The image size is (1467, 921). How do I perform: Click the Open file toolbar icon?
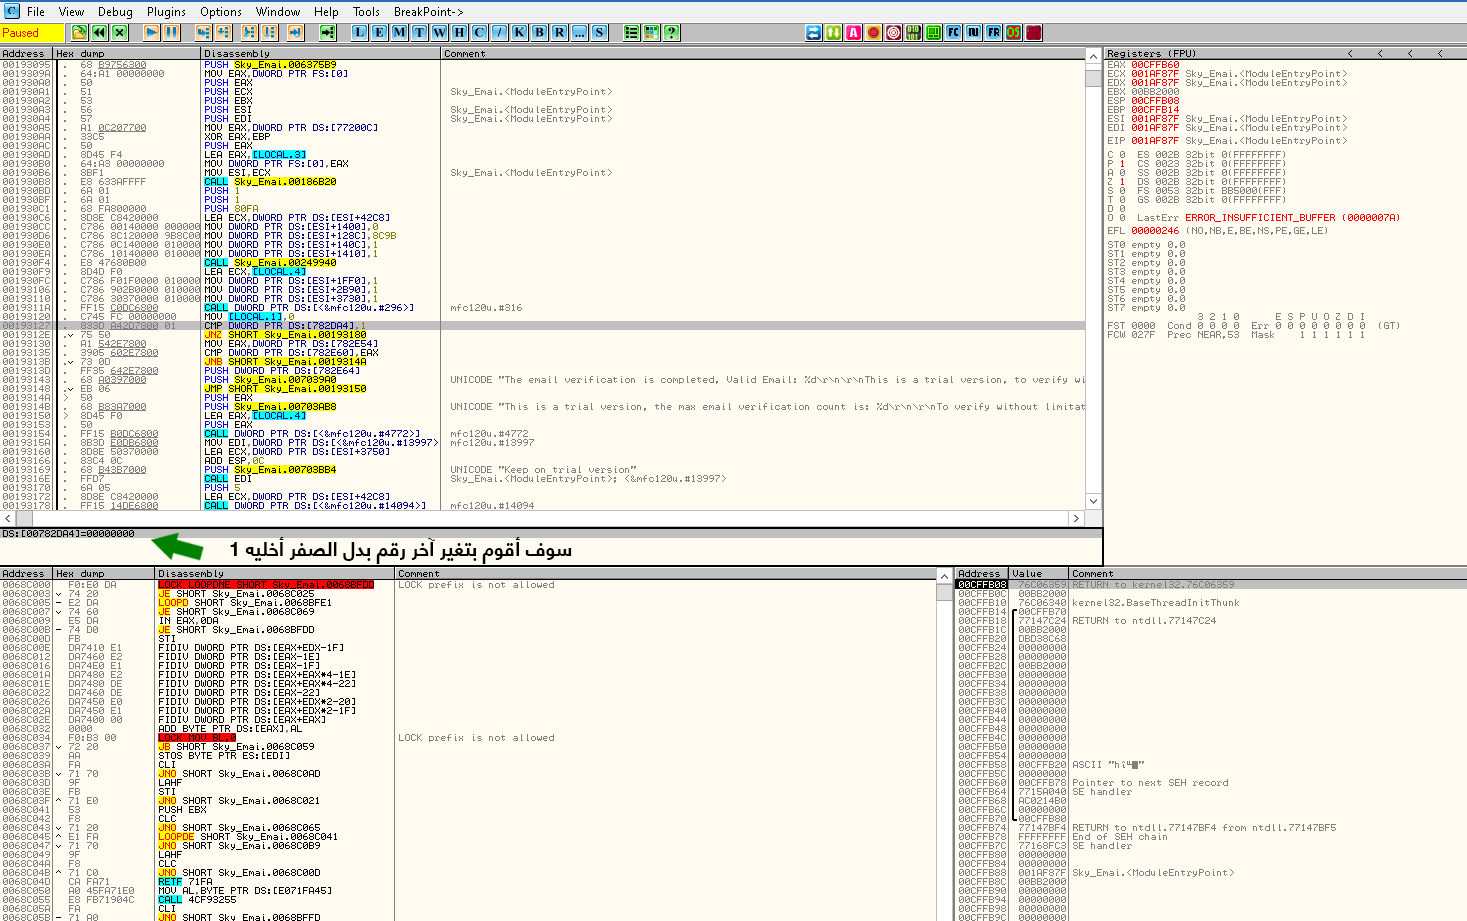coord(80,32)
